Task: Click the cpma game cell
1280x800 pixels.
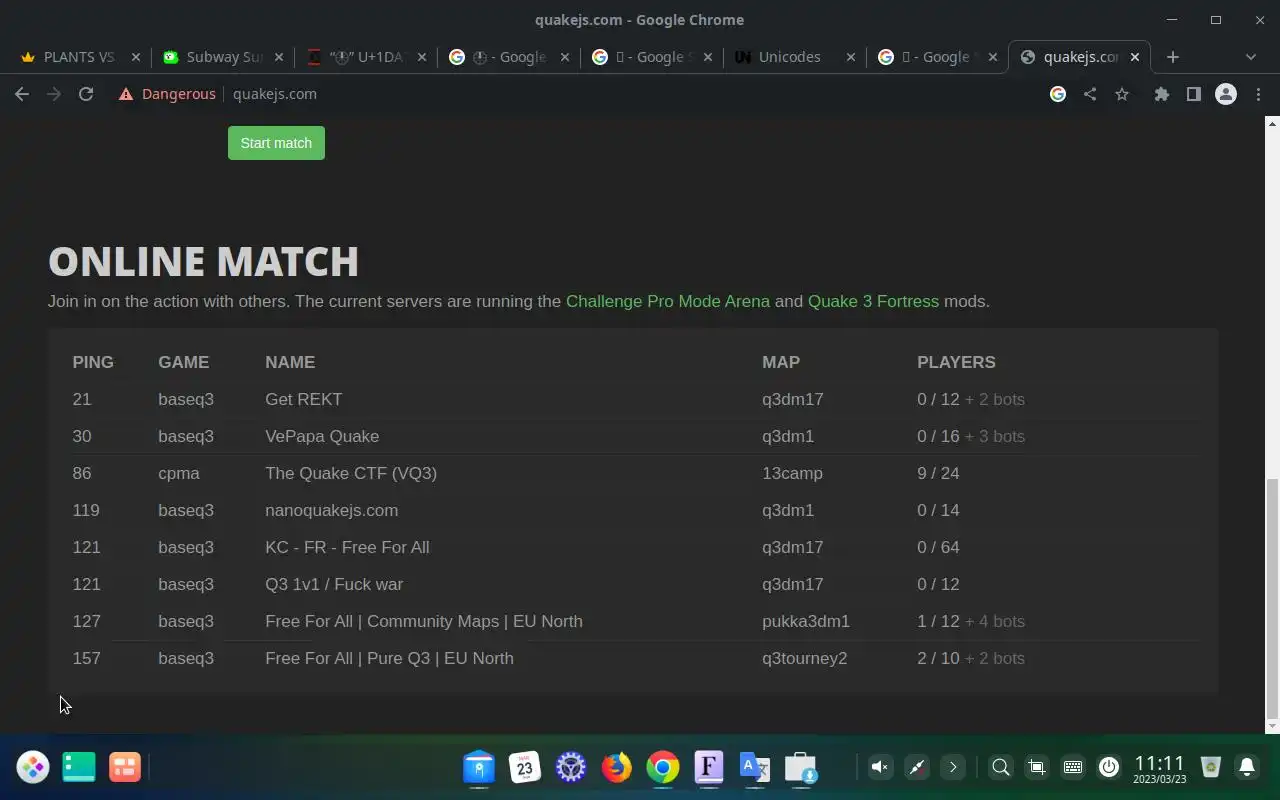Action: tap(179, 473)
